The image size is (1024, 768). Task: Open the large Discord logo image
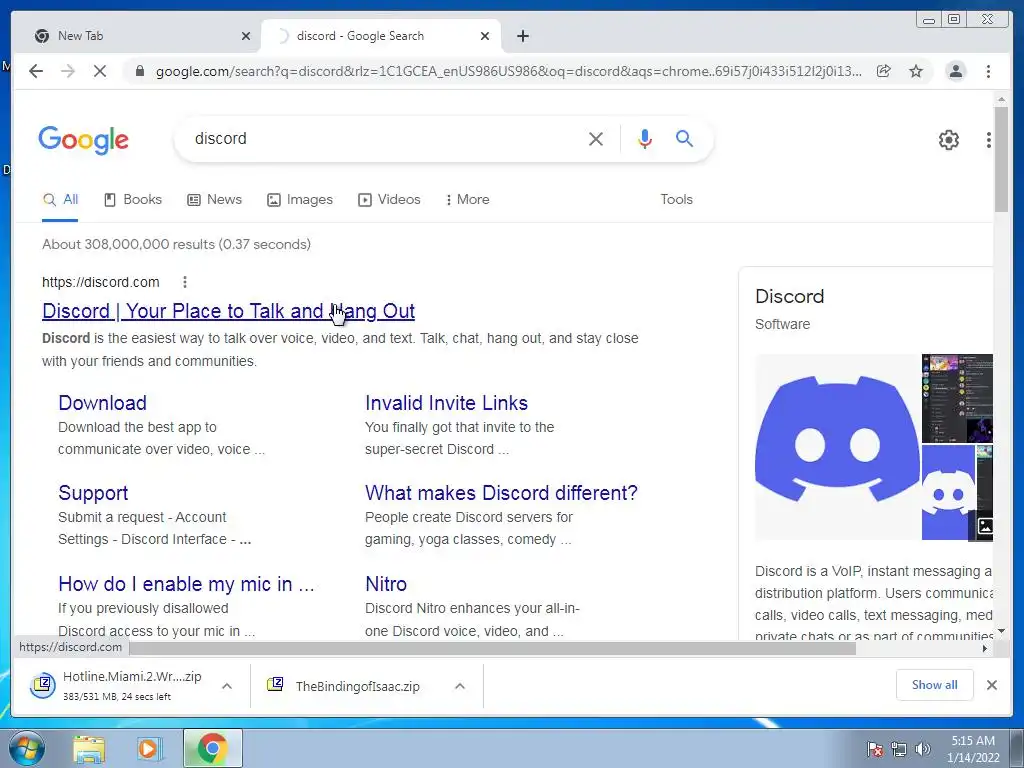pos(837,447)
